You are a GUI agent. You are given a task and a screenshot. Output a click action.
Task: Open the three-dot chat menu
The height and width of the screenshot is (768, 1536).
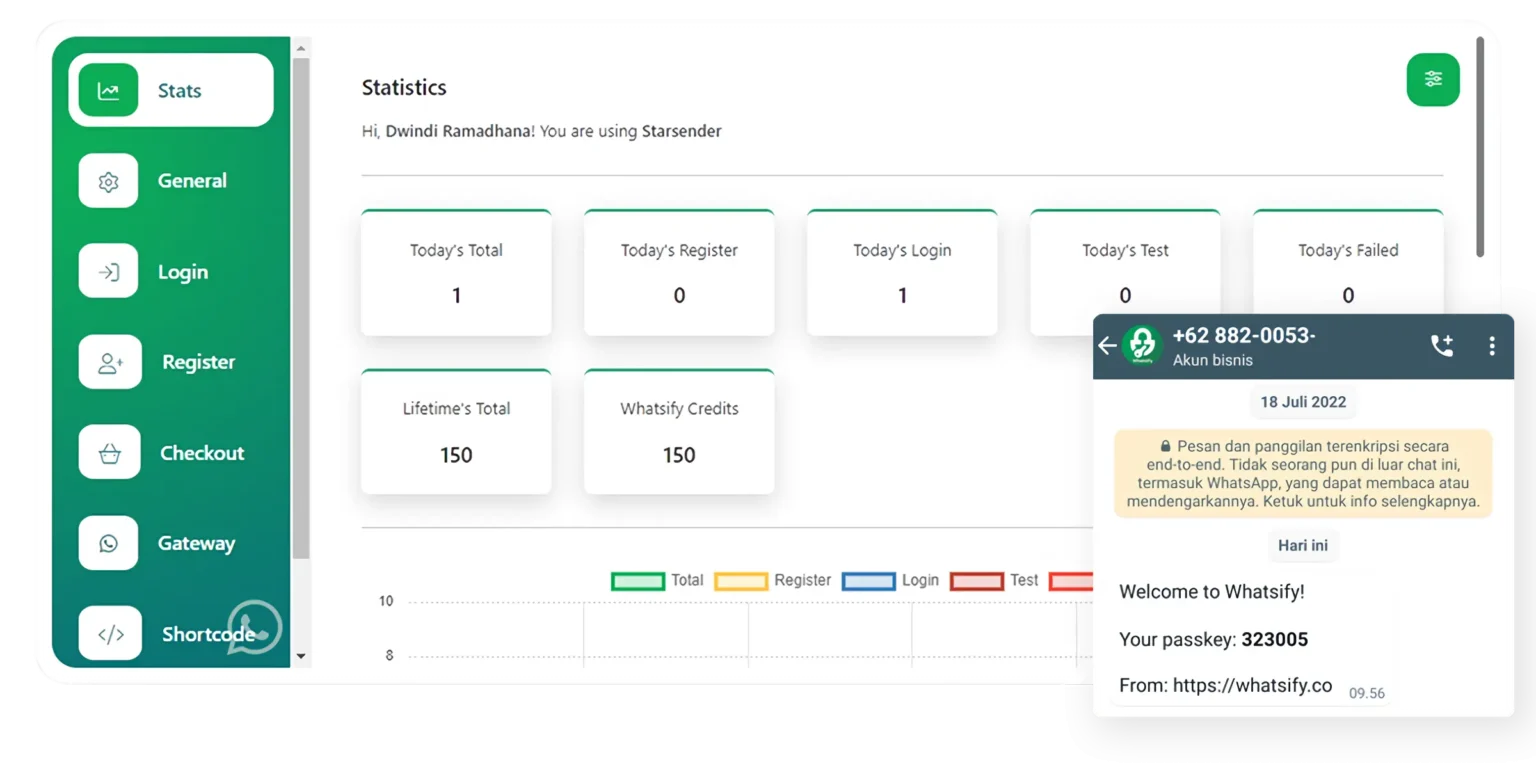tap(1491, 346)
